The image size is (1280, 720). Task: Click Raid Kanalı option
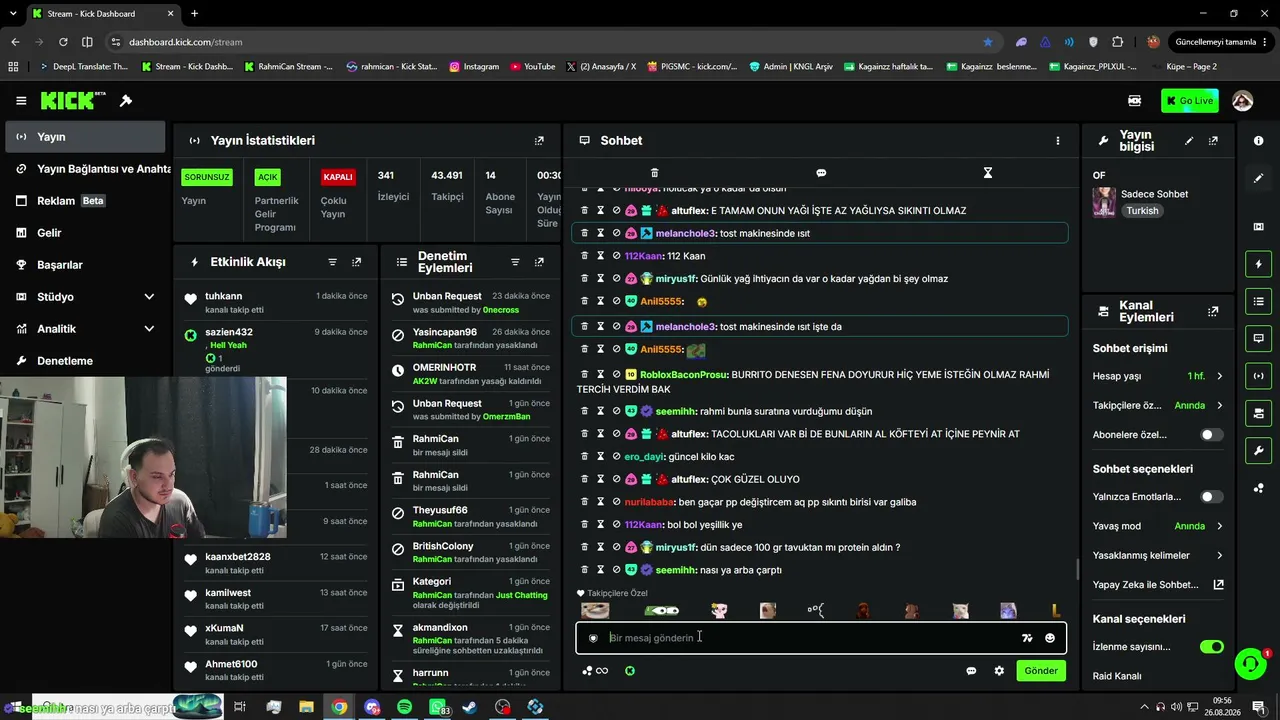pyautogui.click(x=1117, y=676)
